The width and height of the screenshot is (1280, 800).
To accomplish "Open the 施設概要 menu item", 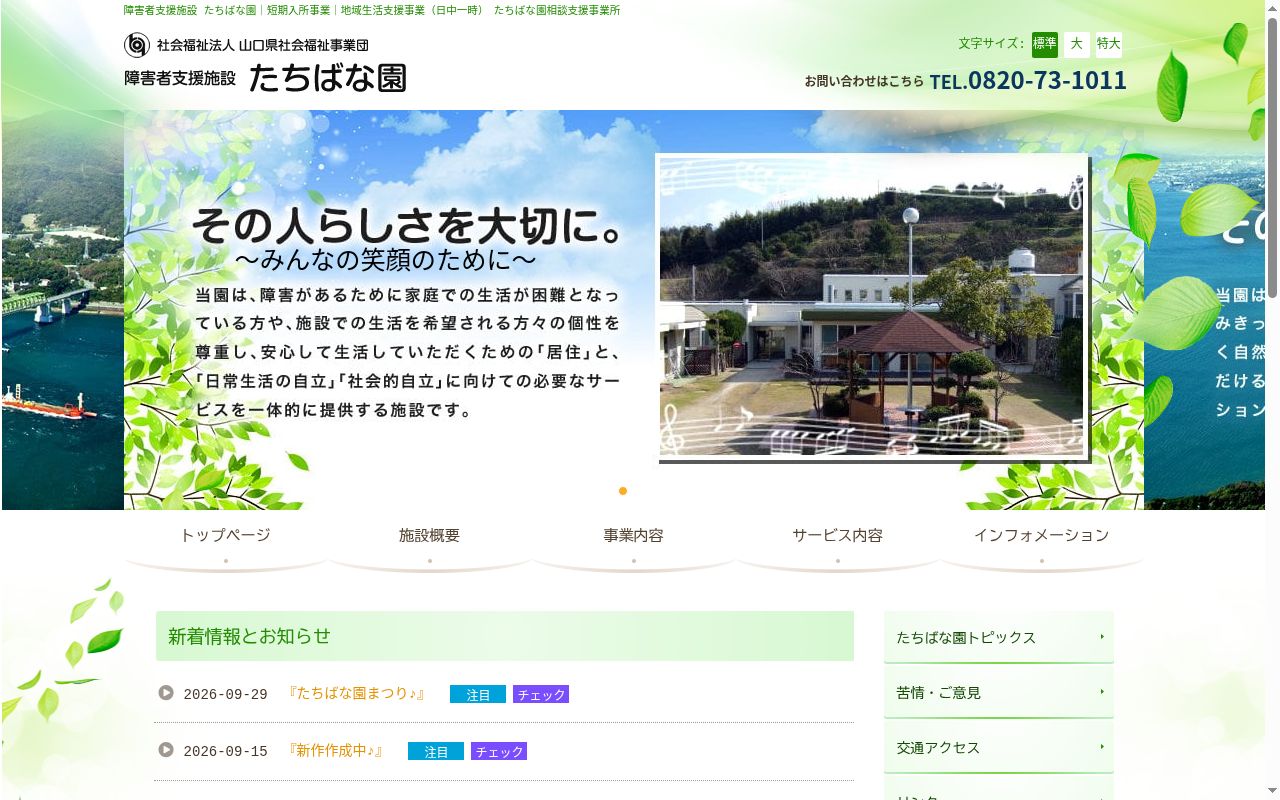I will [430, 541].
